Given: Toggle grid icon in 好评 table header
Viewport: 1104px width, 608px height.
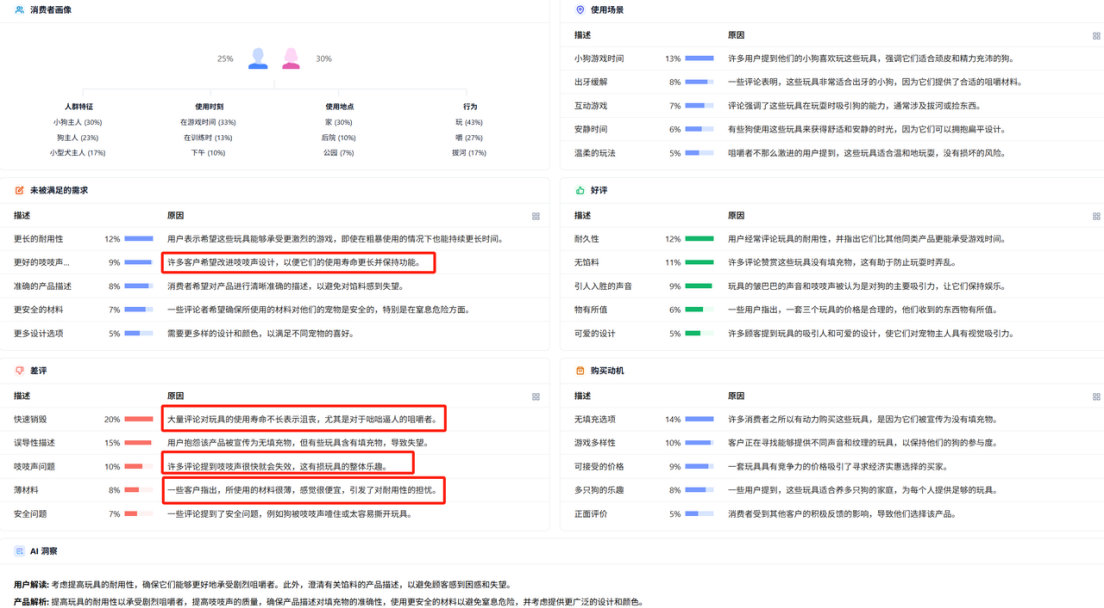Looking at the screenshot, I should pos(1096,216).
